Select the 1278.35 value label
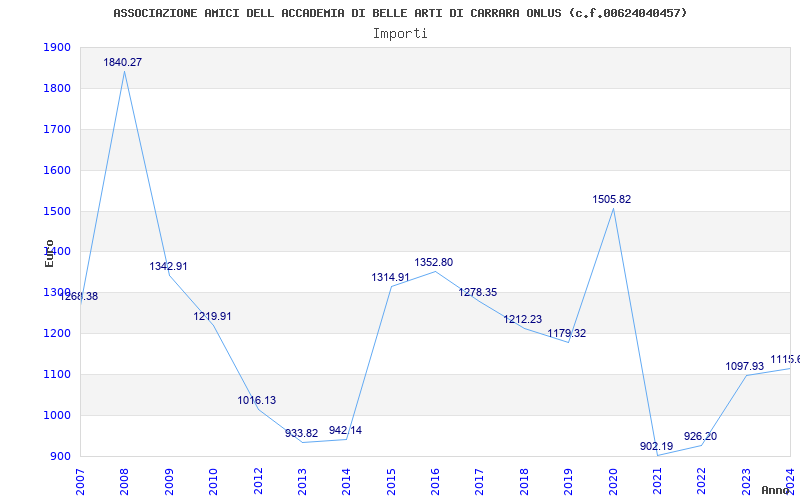 478,292
